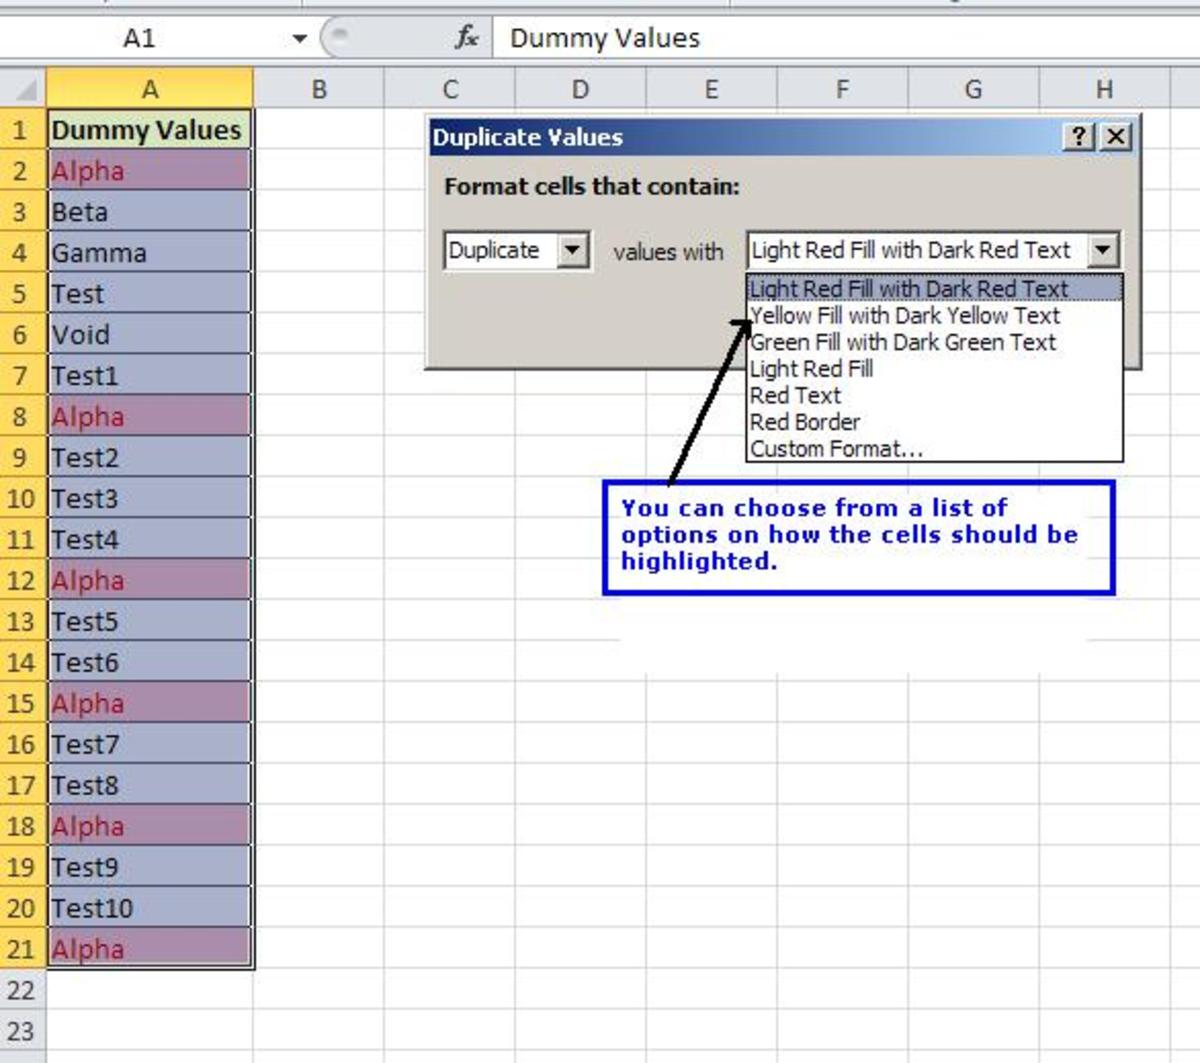This screenshot has height=1063, width=1200.
Task: Select row header 5
Action: click(x=20, y=293)
